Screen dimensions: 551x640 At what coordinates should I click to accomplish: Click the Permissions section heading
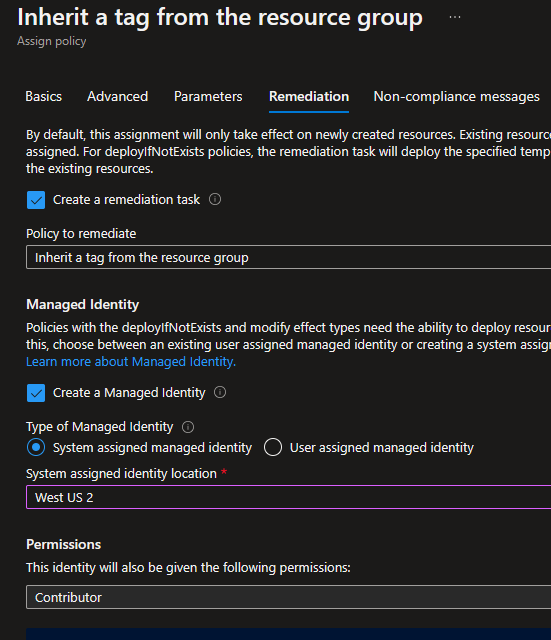pos(63,544)
